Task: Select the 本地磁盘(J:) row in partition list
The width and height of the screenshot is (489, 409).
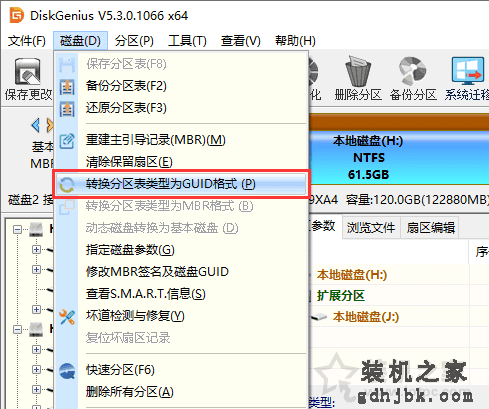Action: tap(366, 317)
